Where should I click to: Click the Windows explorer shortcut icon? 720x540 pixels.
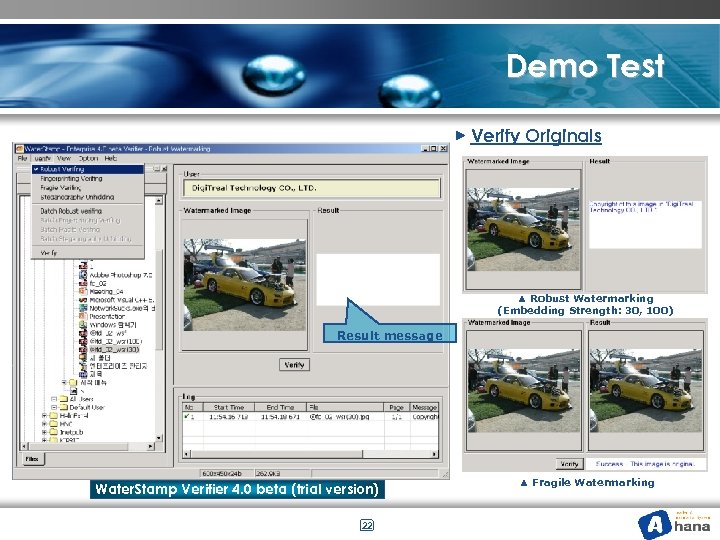tap(83, 325)
